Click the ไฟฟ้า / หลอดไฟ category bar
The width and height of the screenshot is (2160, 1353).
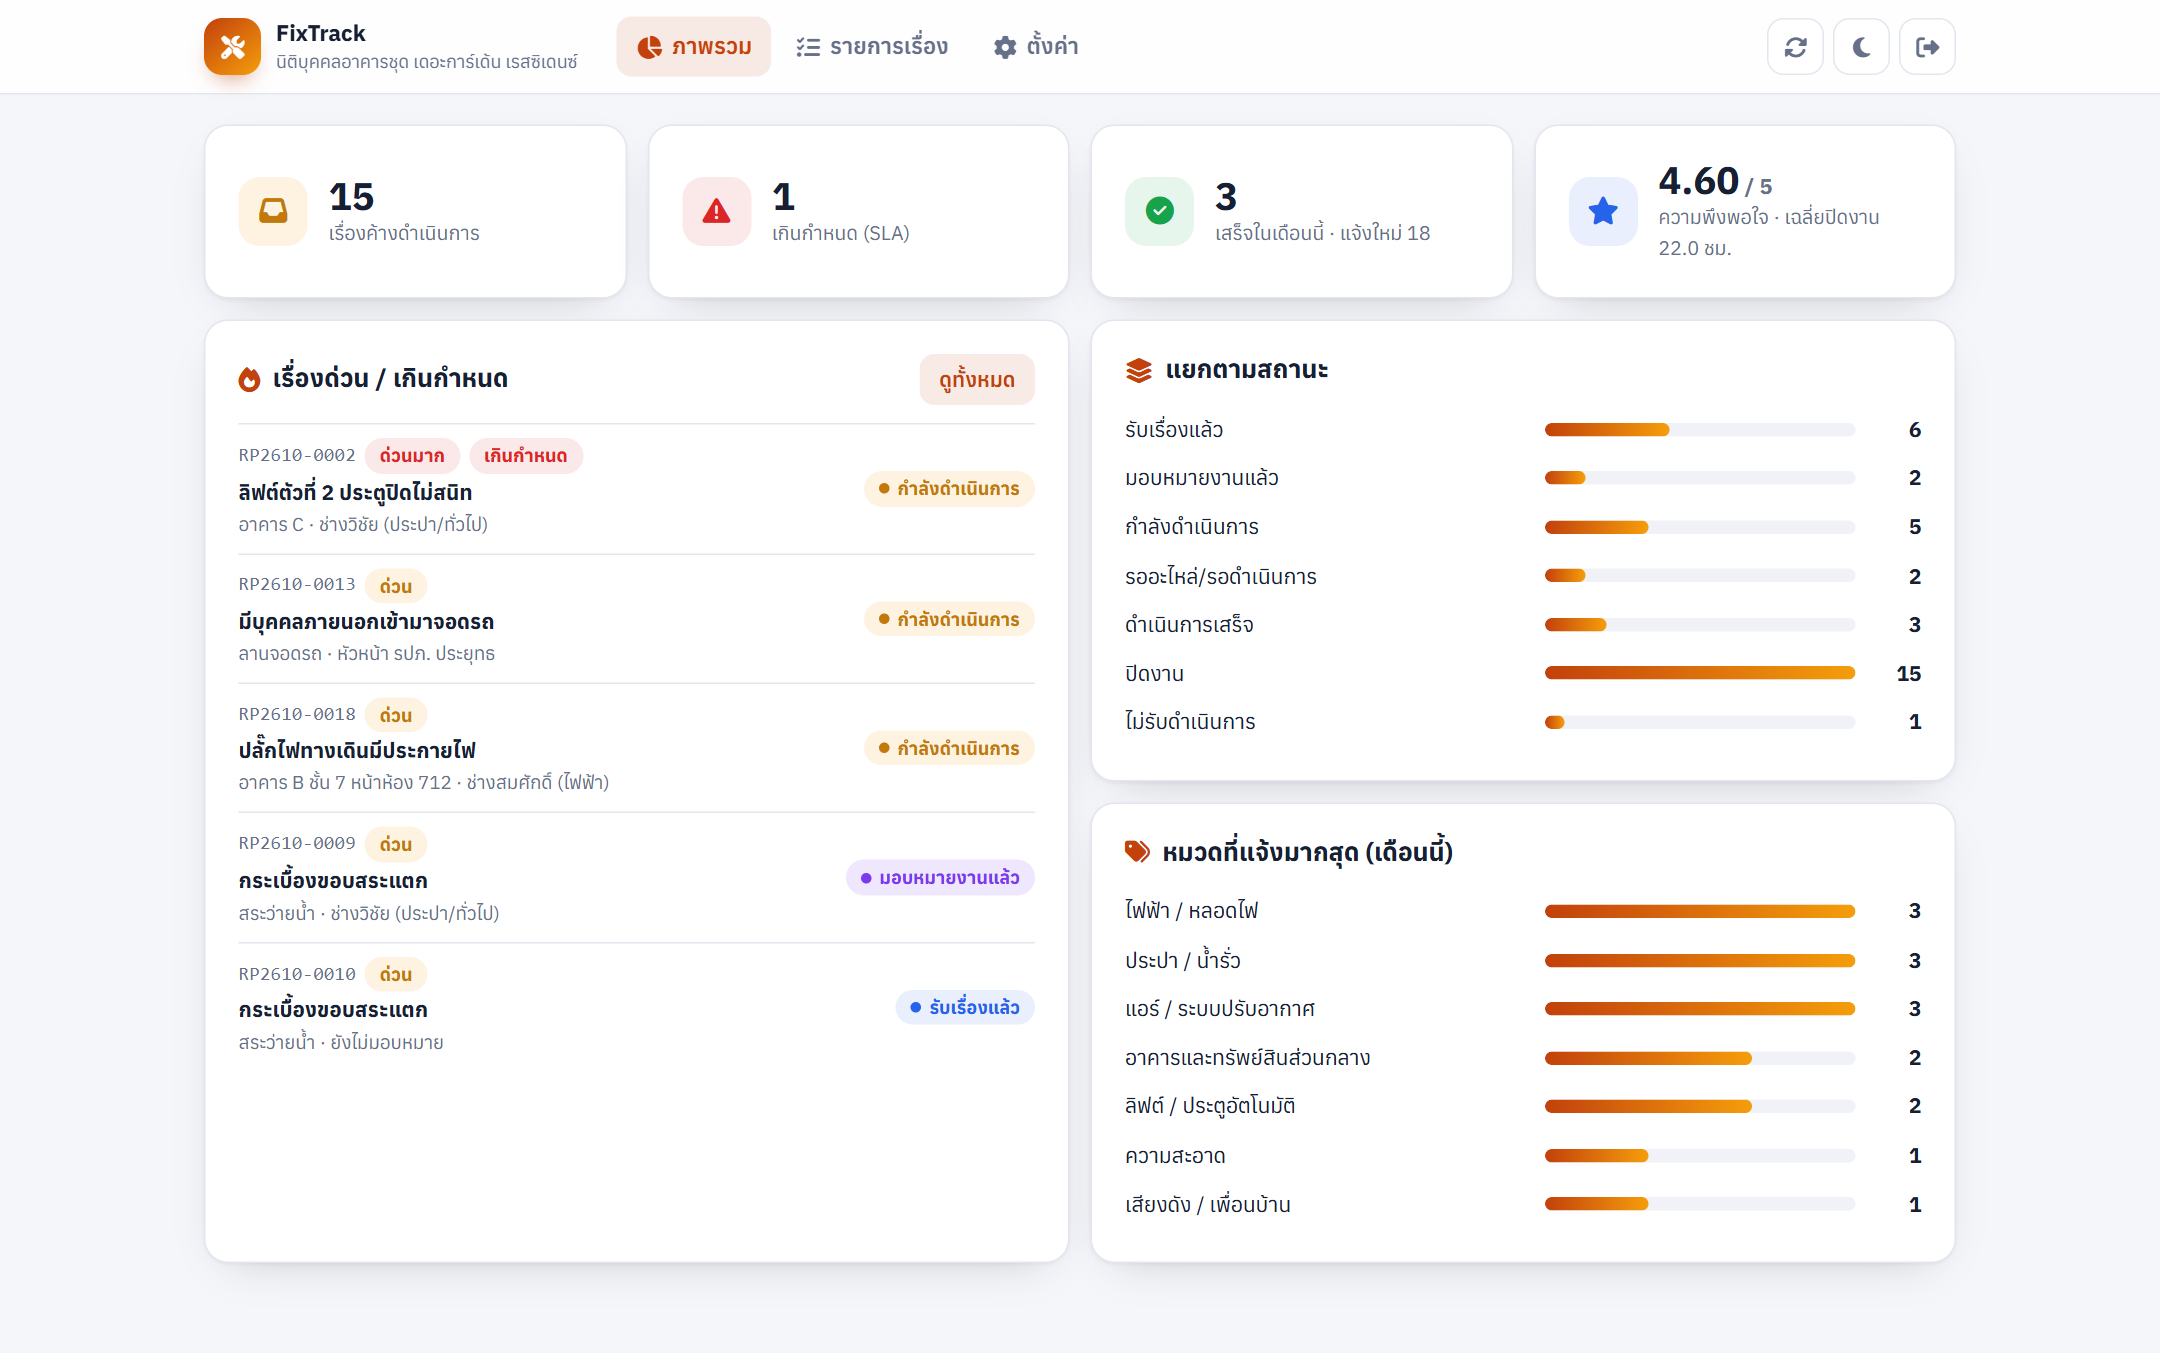1700,911
